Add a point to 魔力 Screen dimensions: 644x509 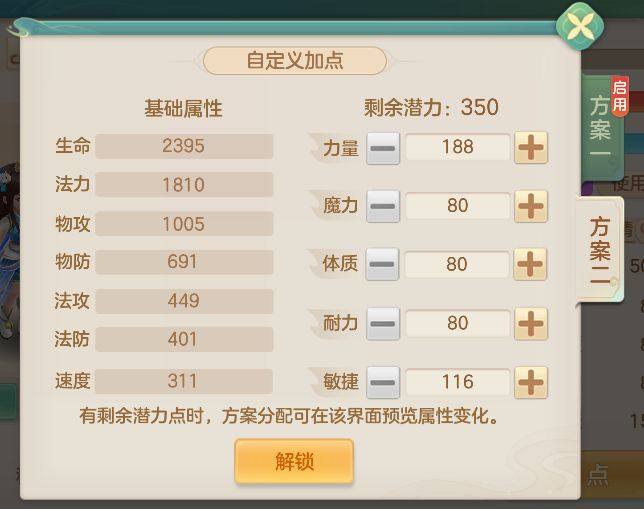tap(531, 207)
